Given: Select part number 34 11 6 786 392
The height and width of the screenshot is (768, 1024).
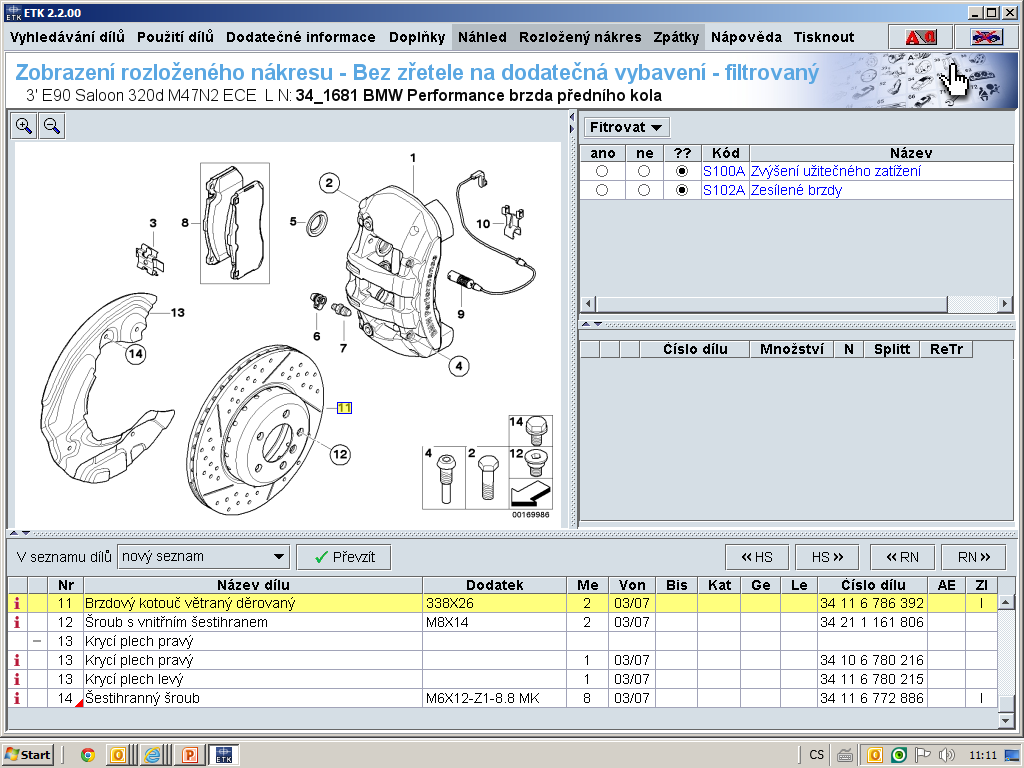Looking at the screenshot, I should (x=872, y=603).
